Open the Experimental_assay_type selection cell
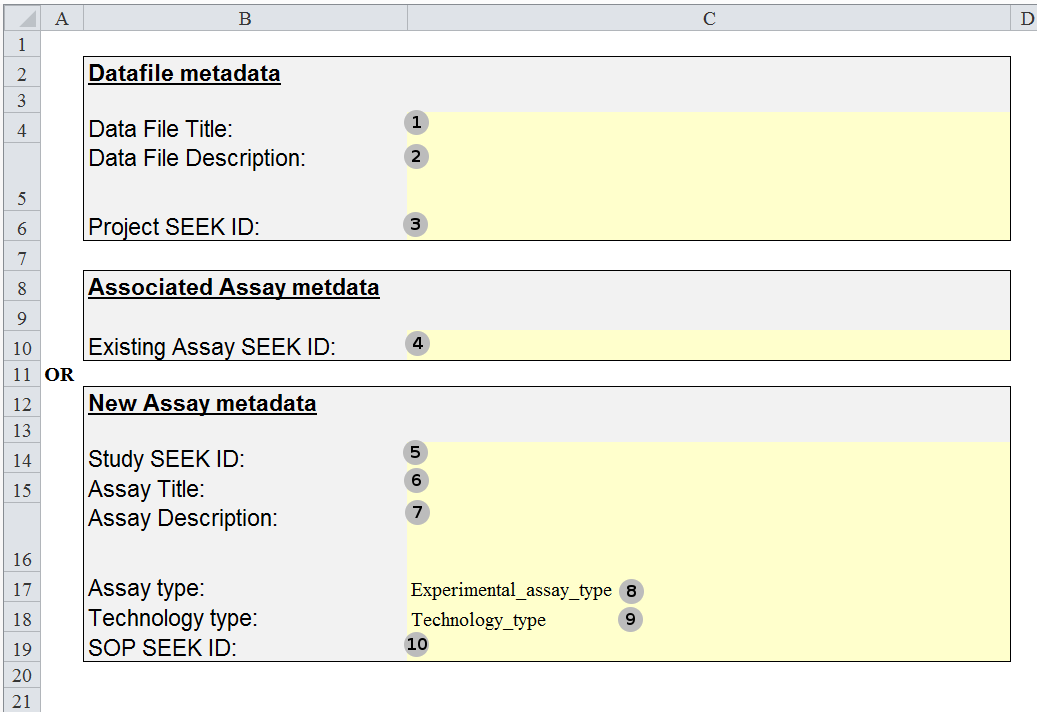The image size is (1037, 712). [510, 590]
